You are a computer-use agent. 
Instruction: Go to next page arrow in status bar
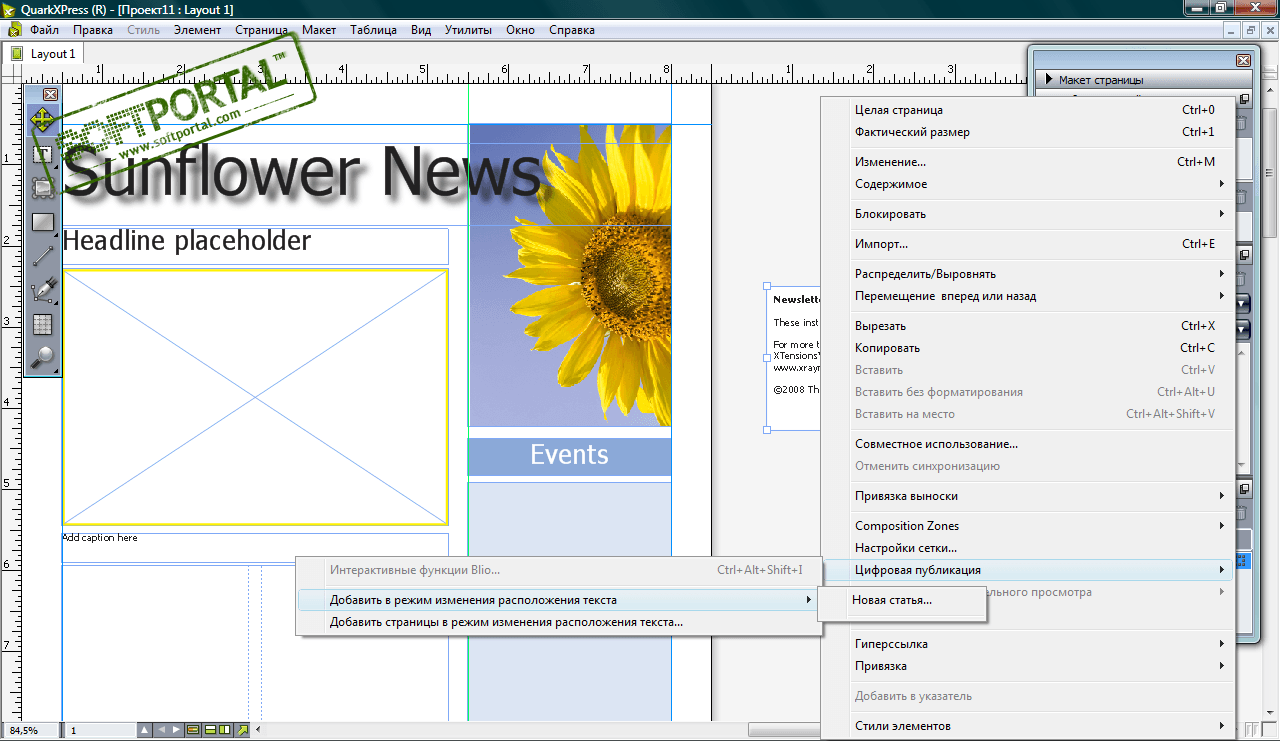(x=176, y=730)
